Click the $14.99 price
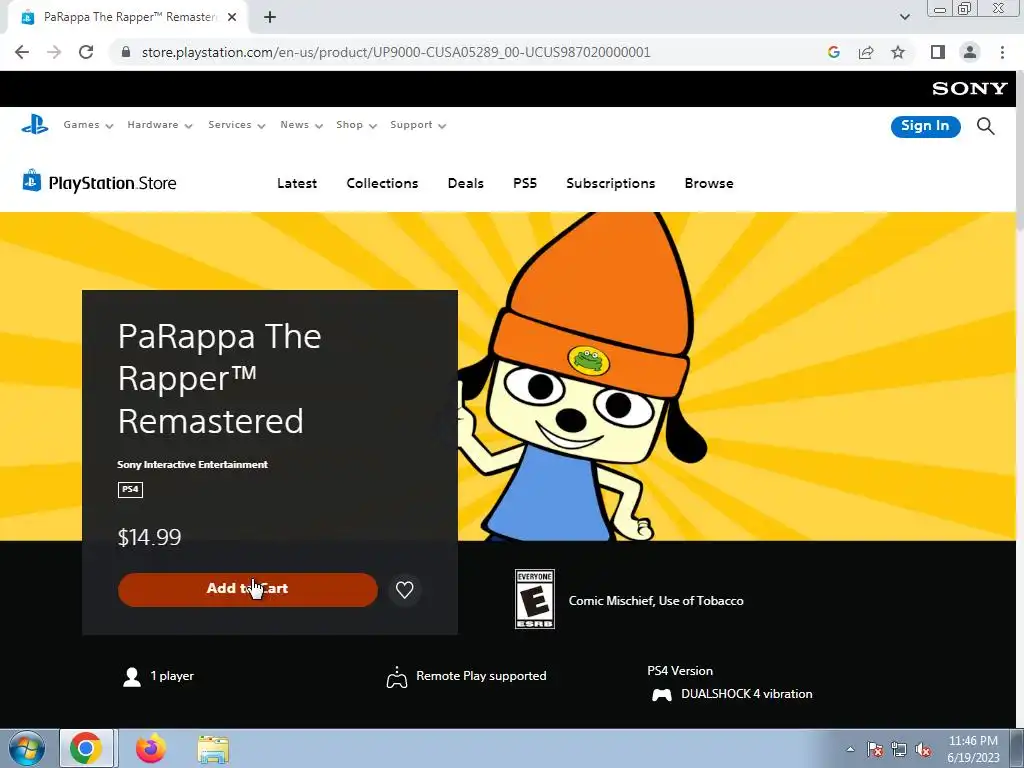 click(x=150, y=537)
